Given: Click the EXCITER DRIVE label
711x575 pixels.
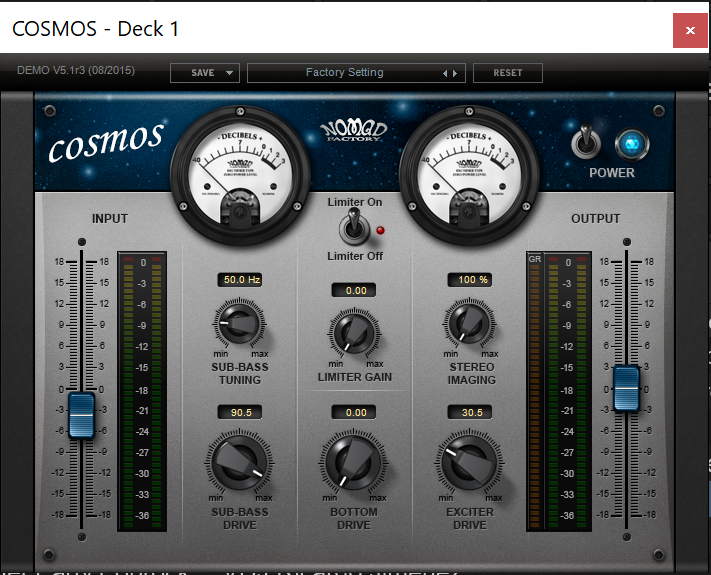Looking at the screenshot, I should click(470, 518).
